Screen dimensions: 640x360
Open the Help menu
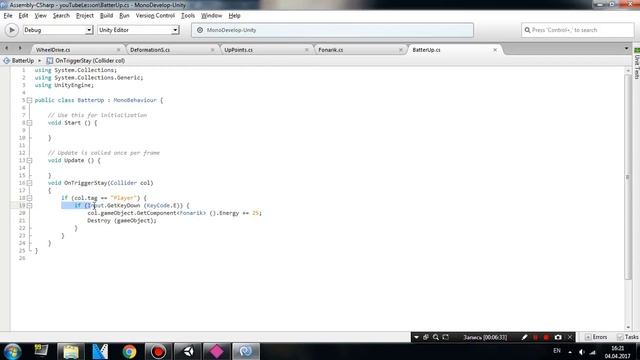click(234, 16)
